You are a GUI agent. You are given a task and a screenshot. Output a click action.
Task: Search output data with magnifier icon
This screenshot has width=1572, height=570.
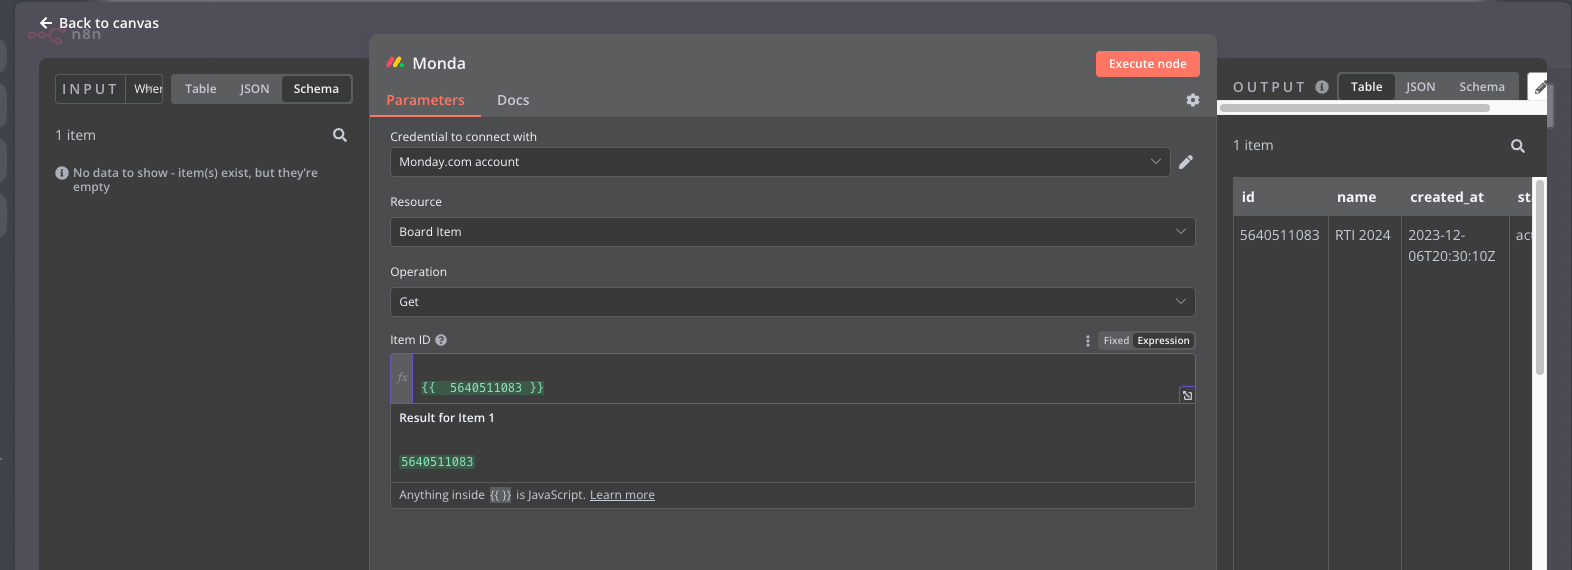tap(1518, 146)
